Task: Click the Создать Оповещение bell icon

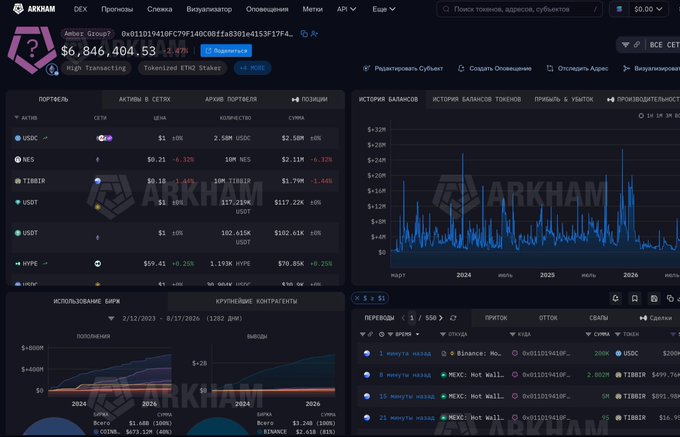Action: coord(461,68)
